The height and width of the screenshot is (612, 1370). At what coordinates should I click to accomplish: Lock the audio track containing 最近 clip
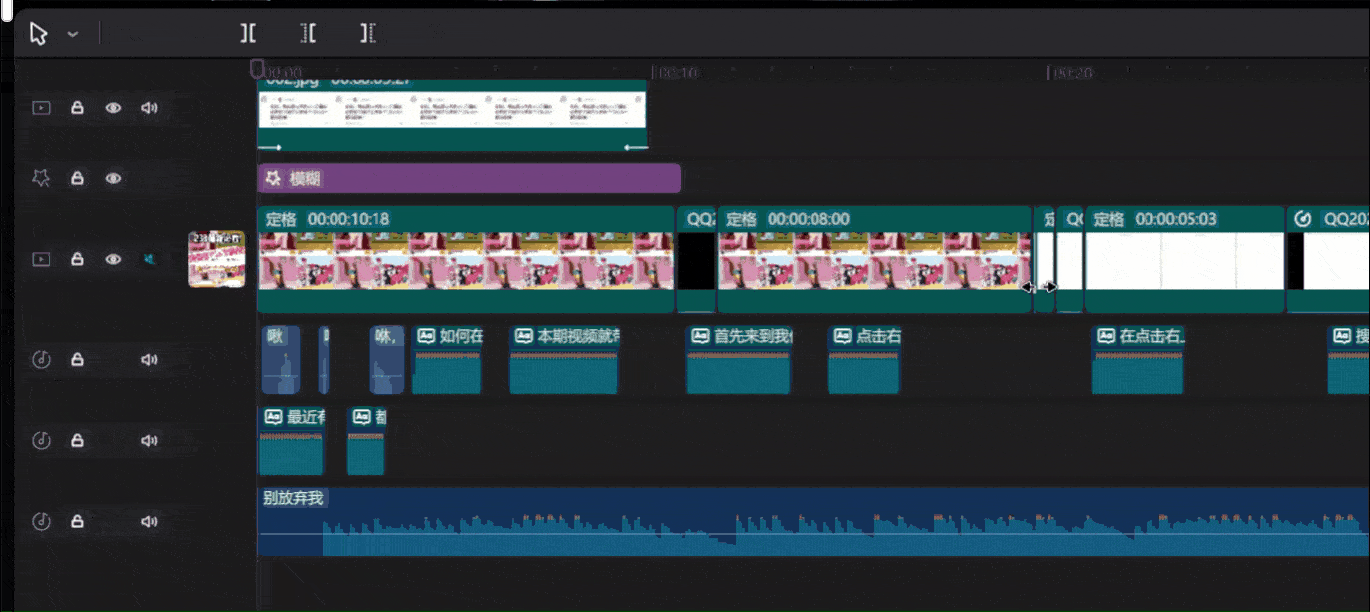pos(77,440)
